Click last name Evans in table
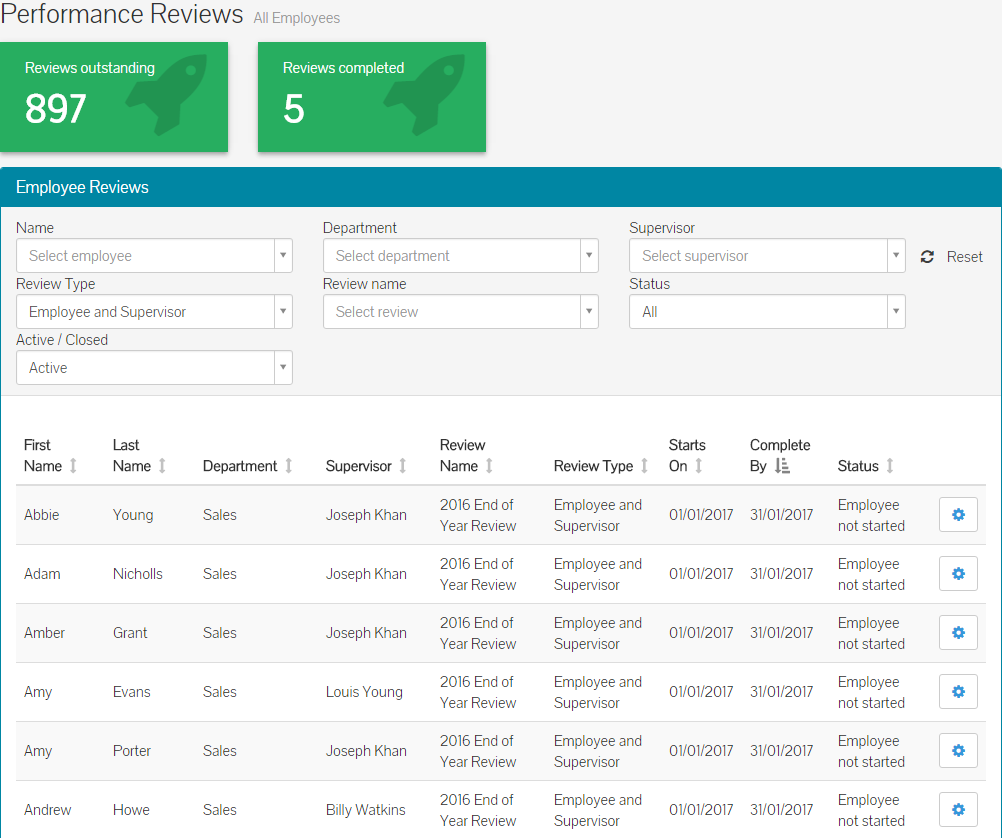Viewport: 1002px width, 838px height. click(132, 692)
